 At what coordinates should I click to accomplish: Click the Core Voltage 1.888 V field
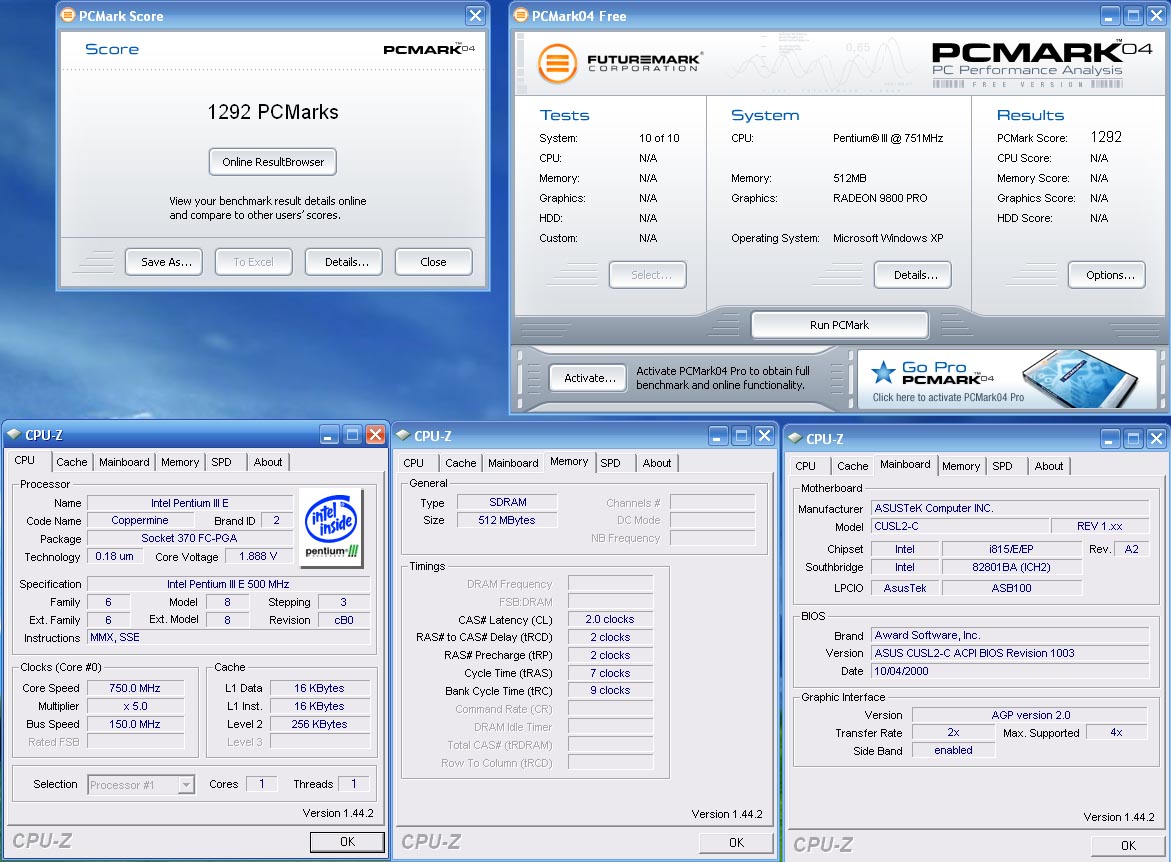(x=258, y=556)
